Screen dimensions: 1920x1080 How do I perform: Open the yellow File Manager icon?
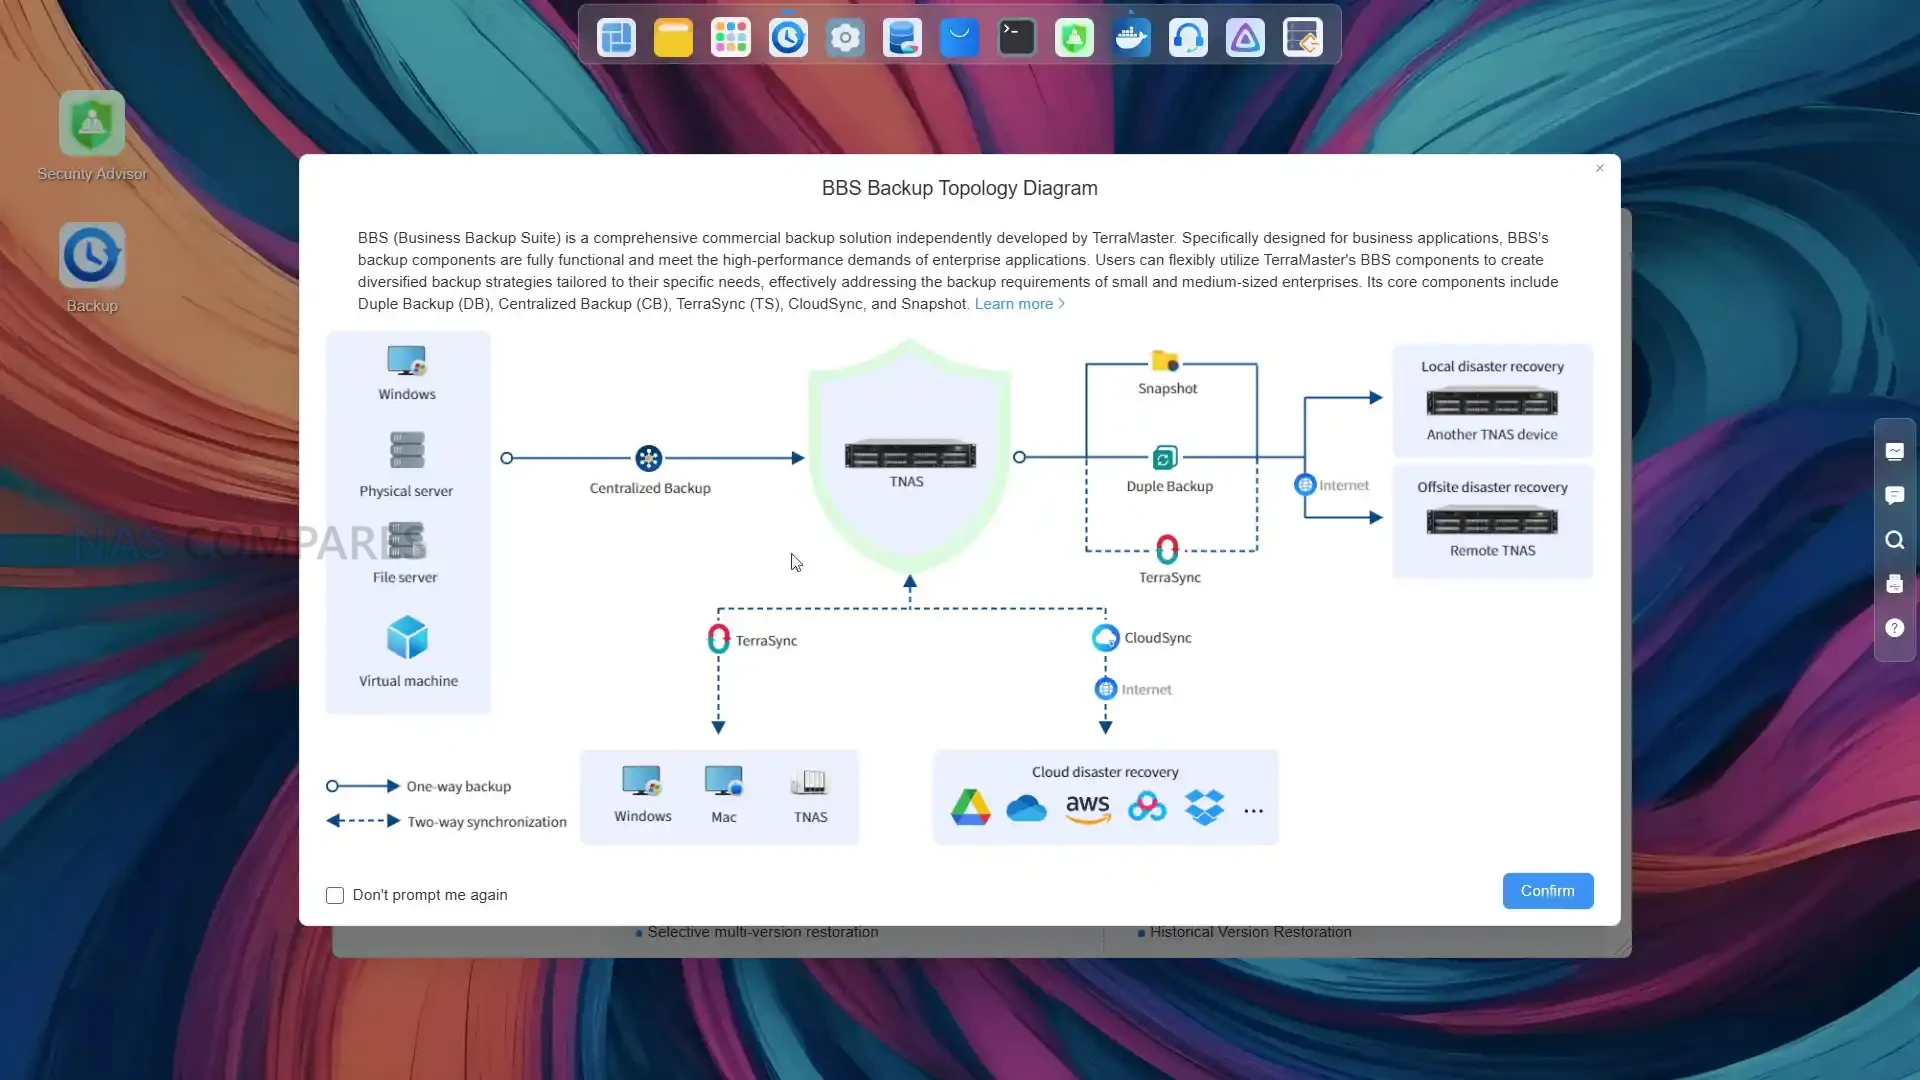click(x=673, y=38)
